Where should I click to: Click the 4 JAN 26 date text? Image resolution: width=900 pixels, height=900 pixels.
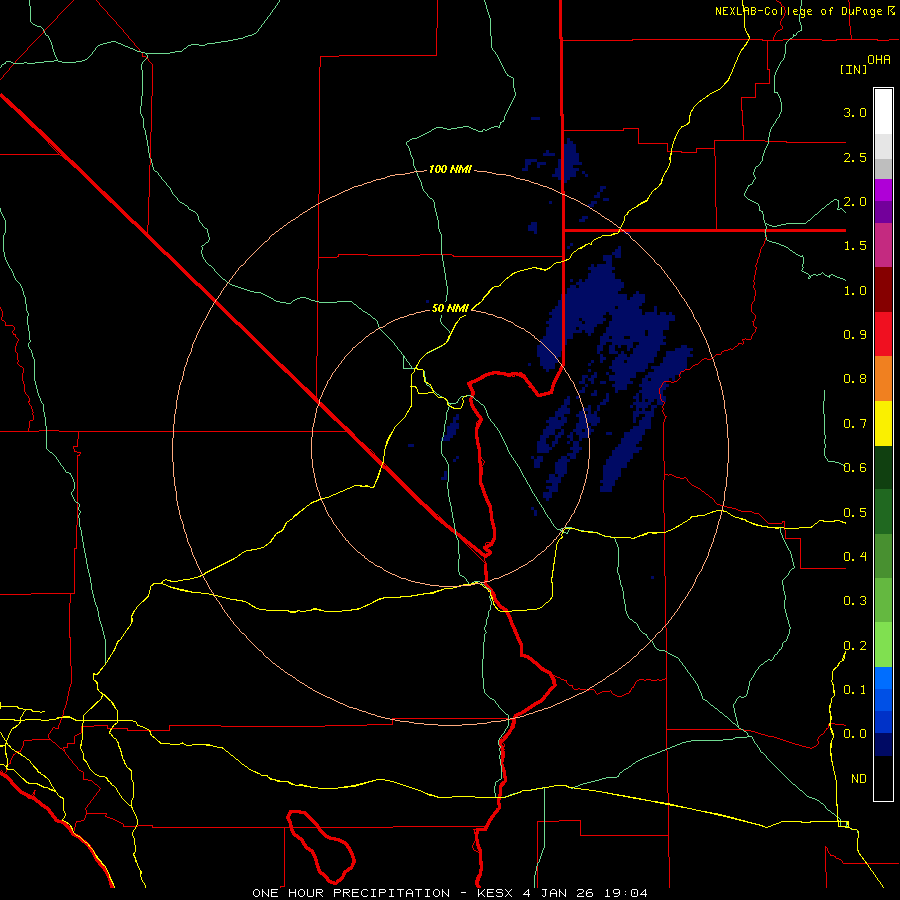(557, 893)
